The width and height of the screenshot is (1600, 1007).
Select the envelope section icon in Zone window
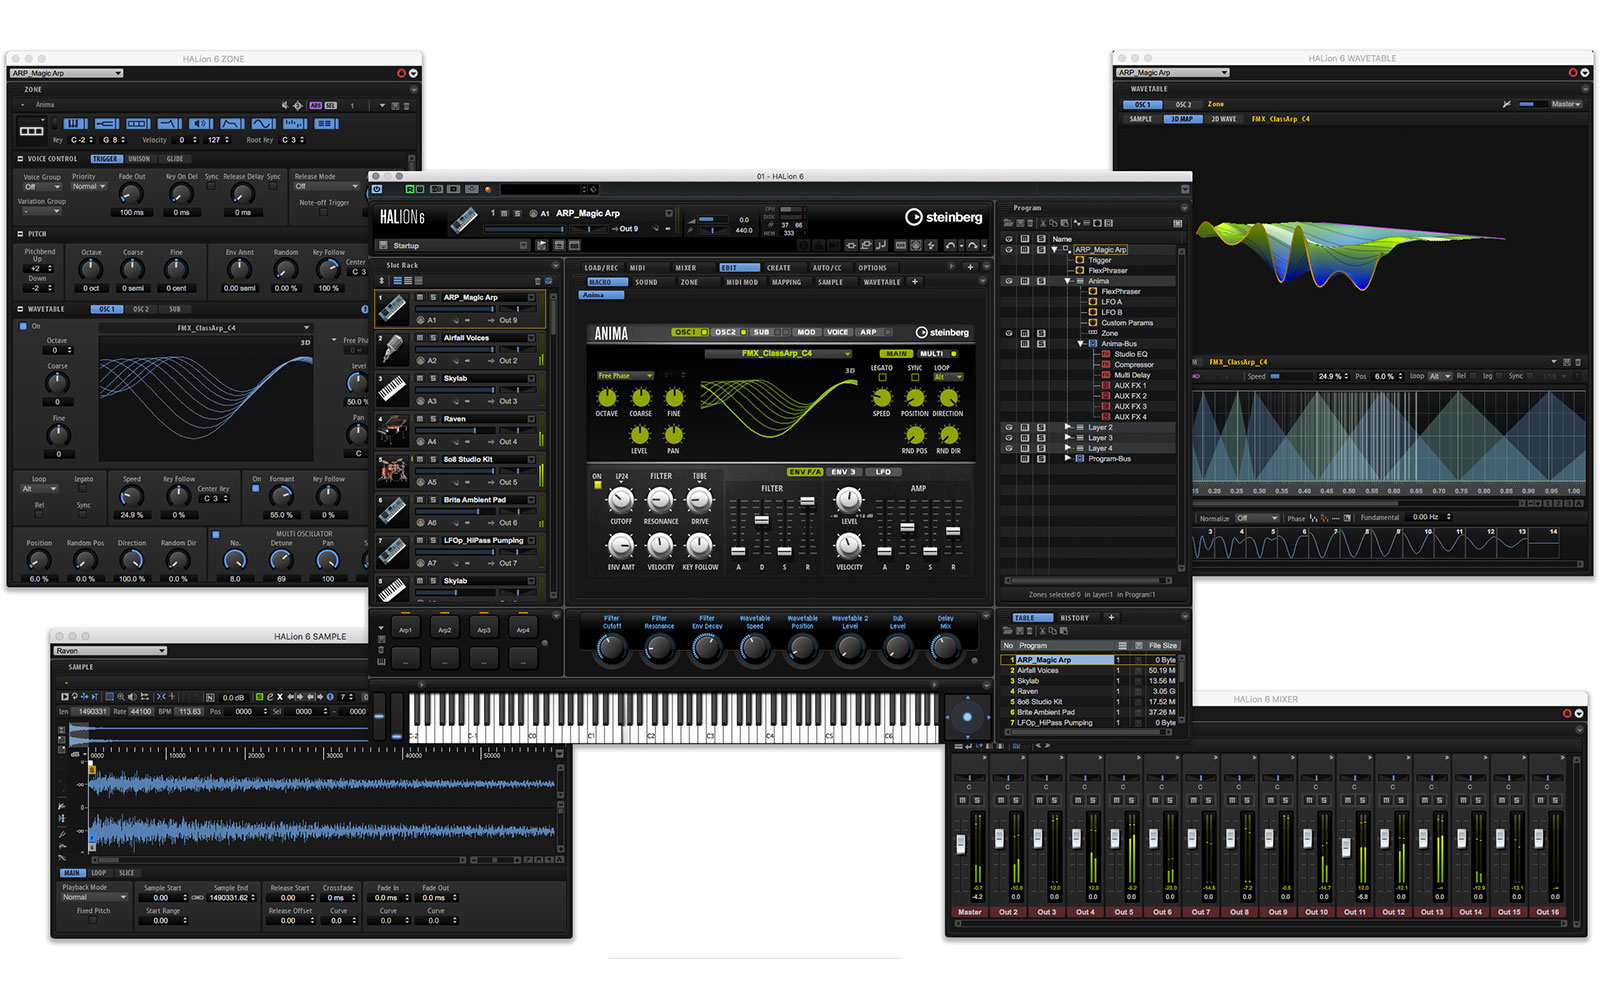point(232,124)
